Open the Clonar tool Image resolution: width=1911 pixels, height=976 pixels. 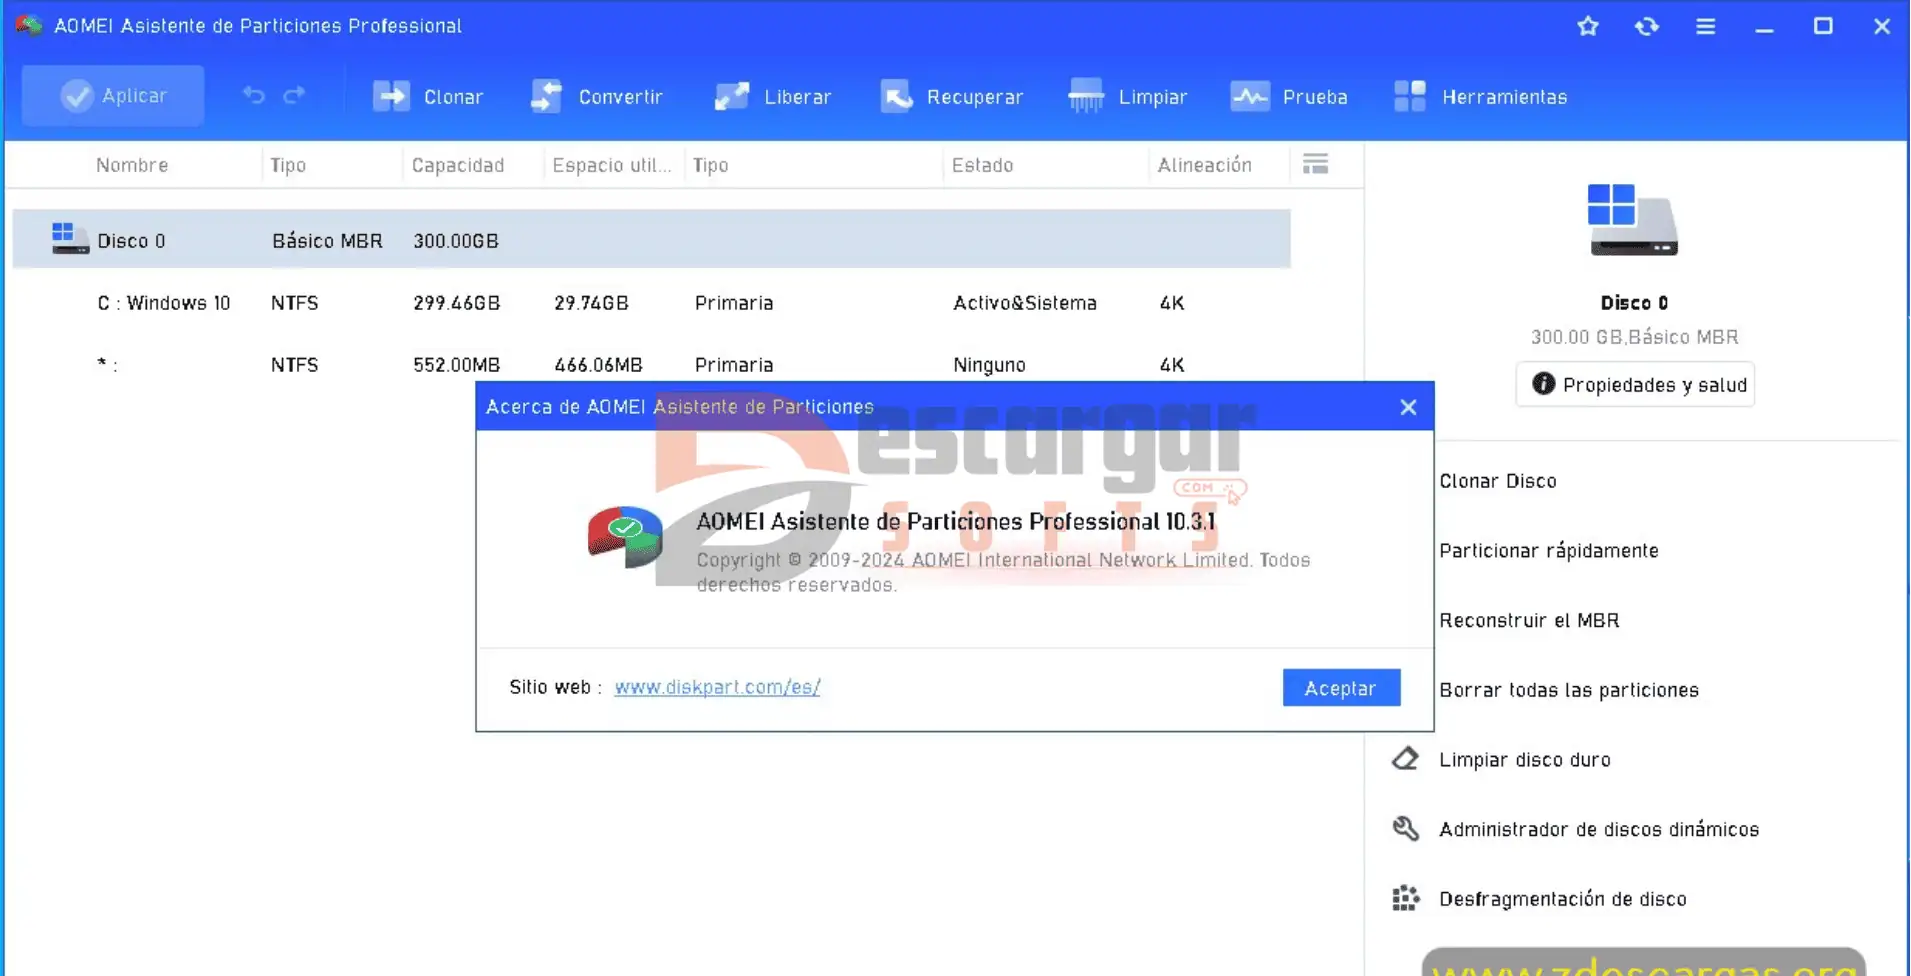pos(428,97)
